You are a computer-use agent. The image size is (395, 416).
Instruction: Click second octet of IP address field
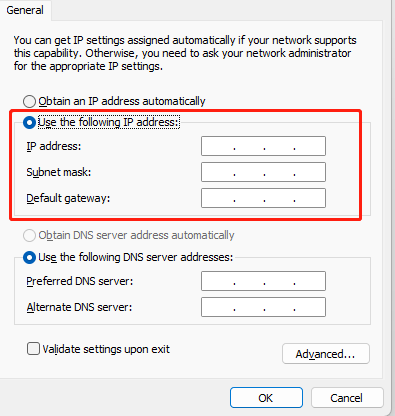pyautogui.click(x=249, y=146)
